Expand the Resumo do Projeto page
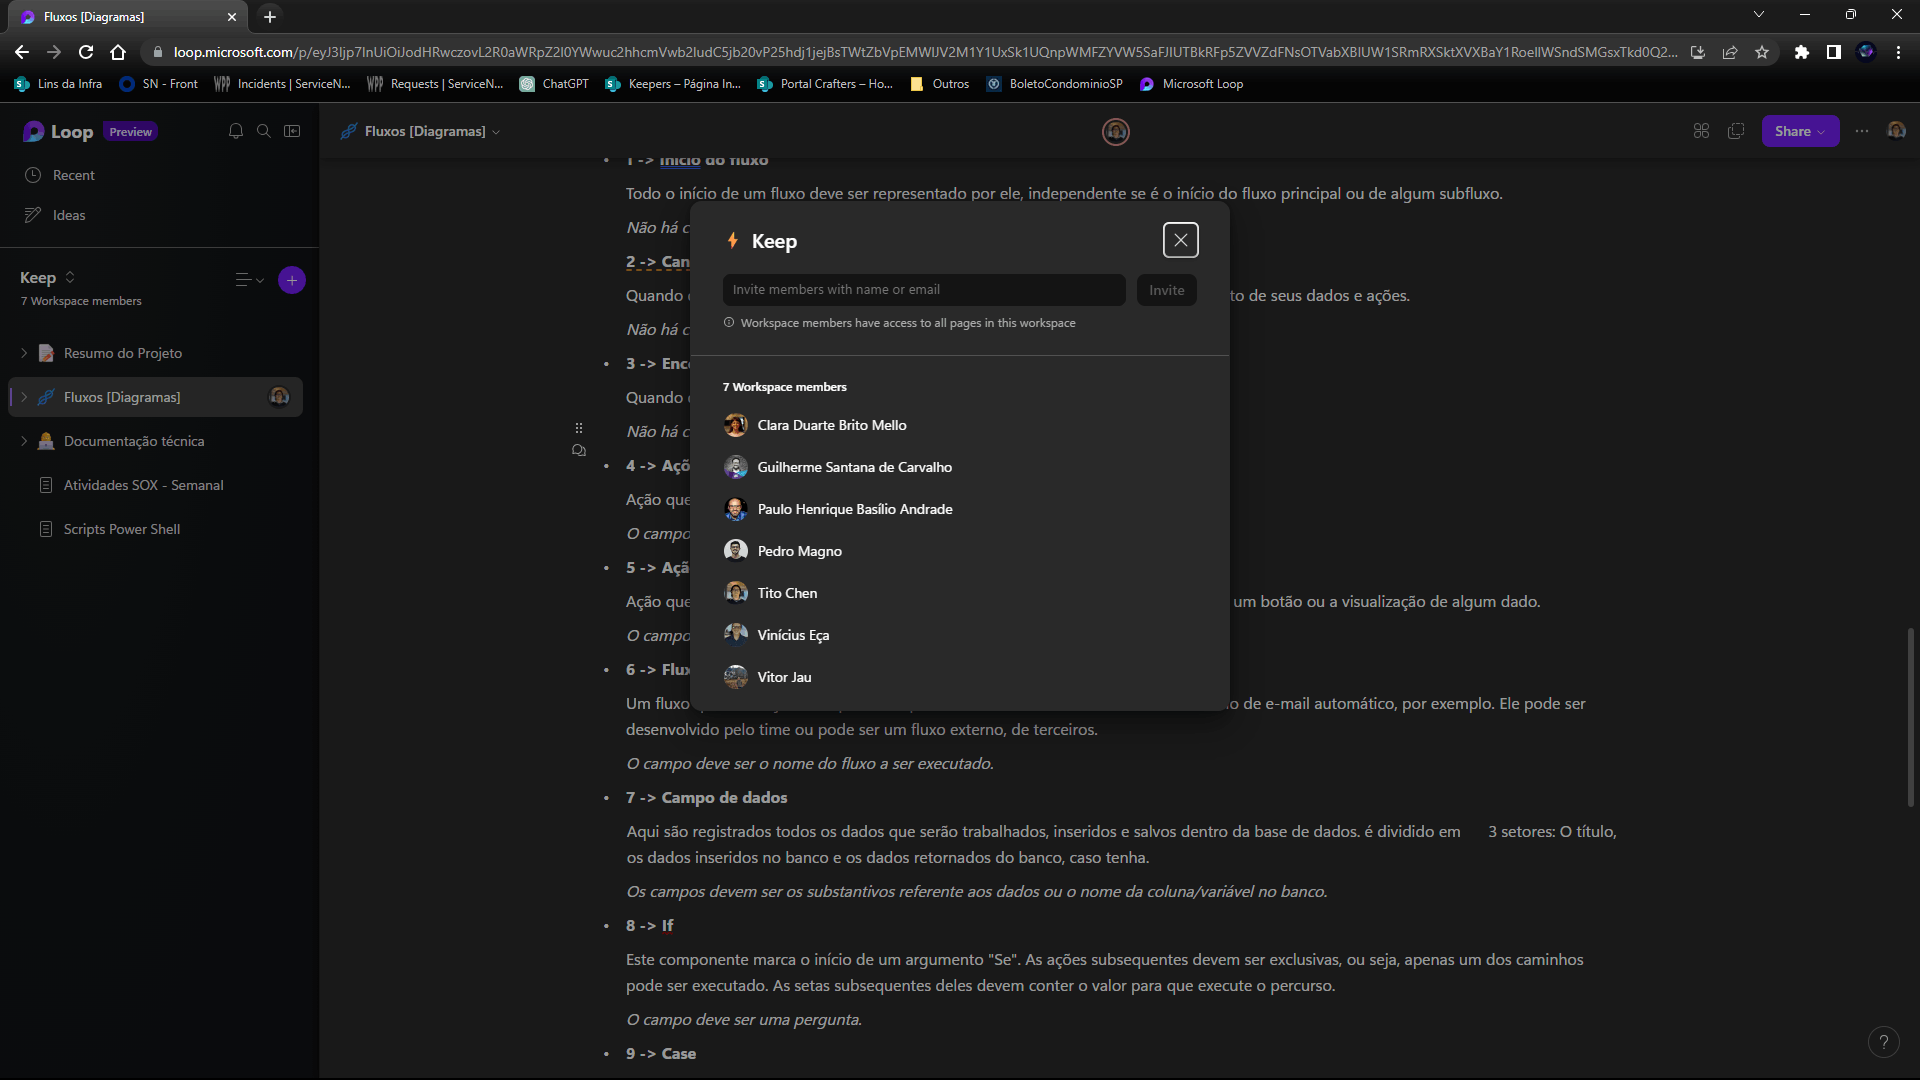The height and width of the screenshot is (1080, 1920). 24,353
